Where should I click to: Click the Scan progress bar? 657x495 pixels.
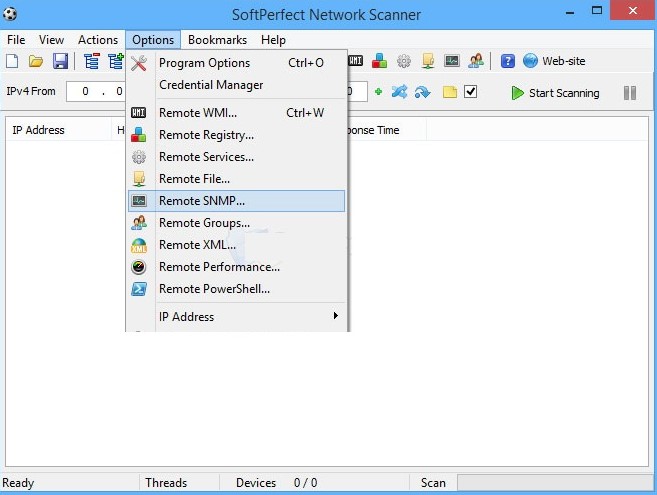pyautogui.click(x=555, y=483)
